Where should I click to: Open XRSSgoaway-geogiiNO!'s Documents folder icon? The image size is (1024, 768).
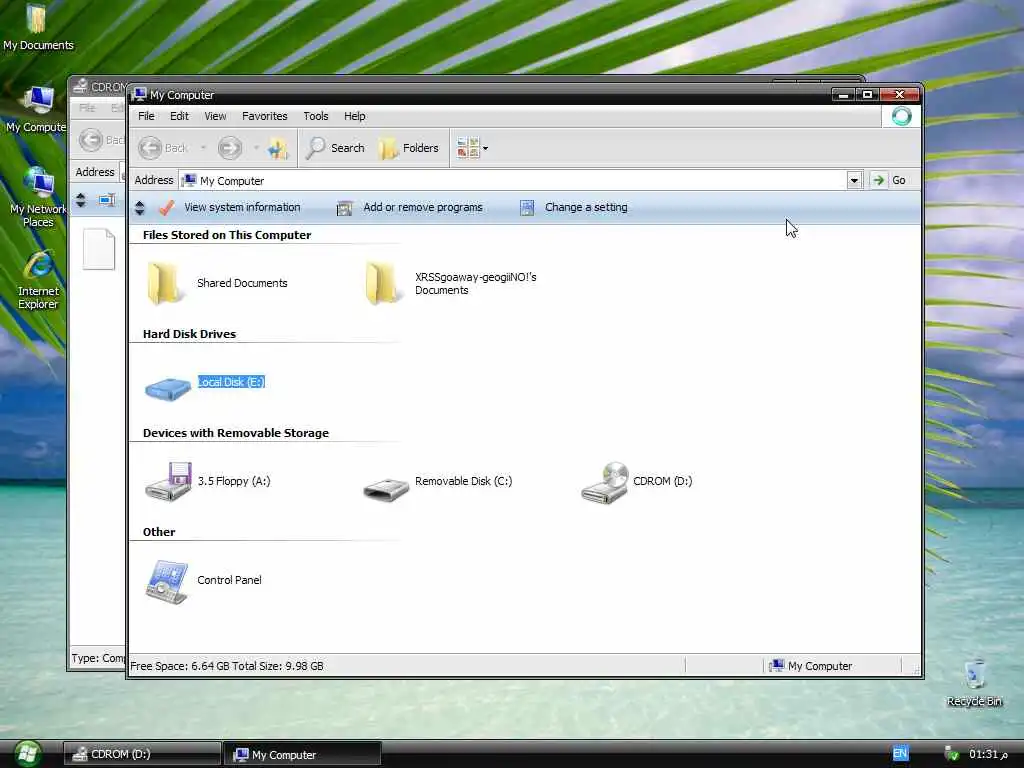[381, 283]
